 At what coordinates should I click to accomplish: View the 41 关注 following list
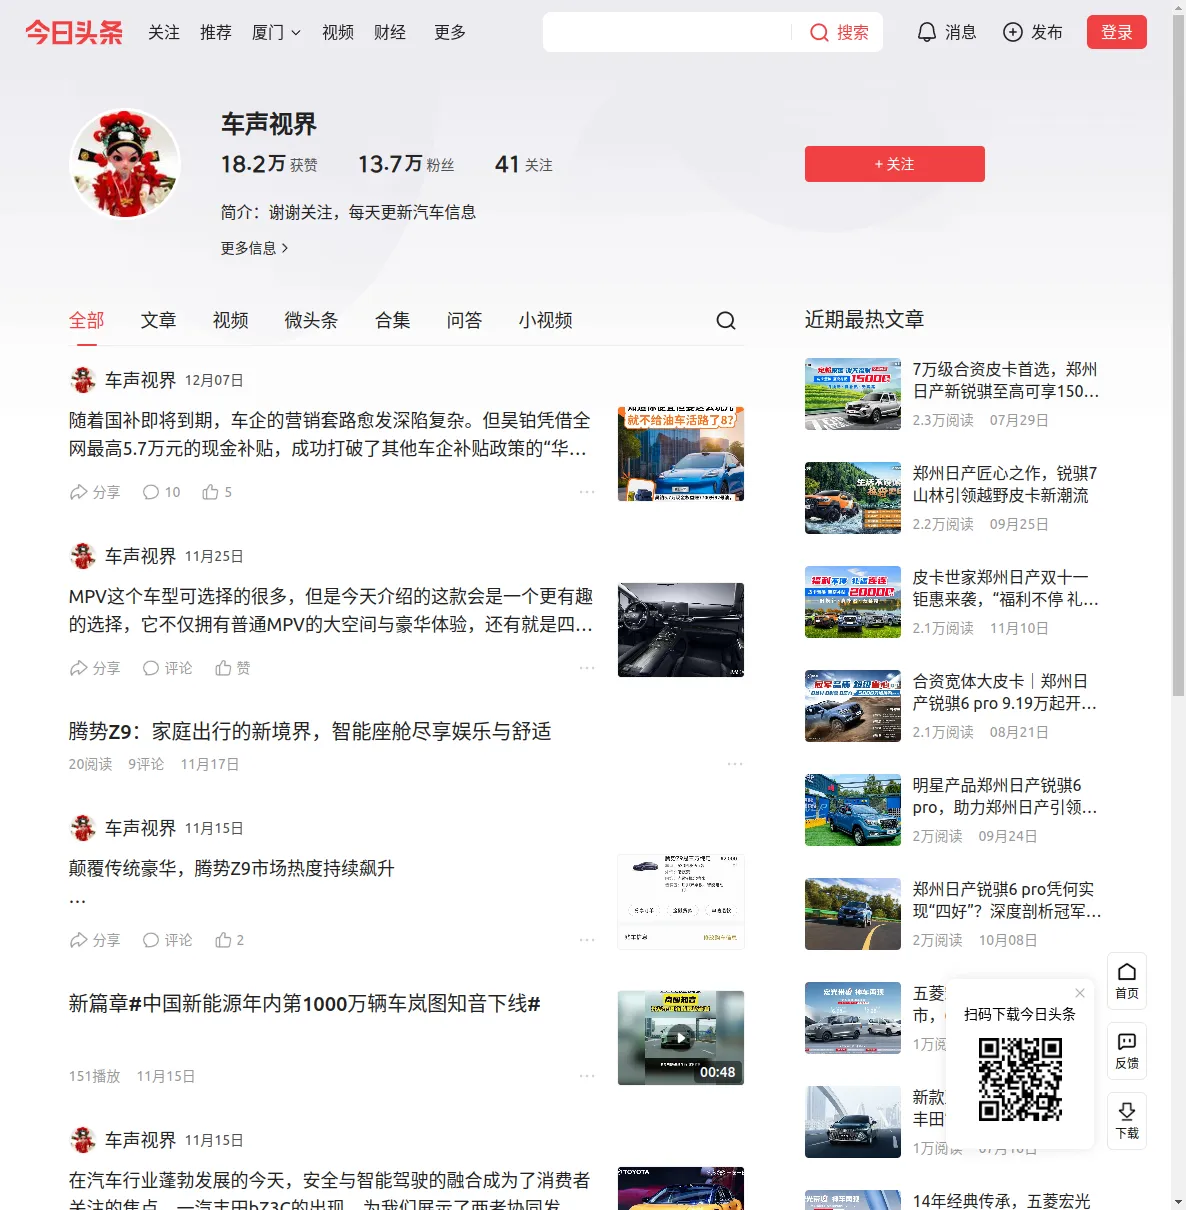pos(524,164)
